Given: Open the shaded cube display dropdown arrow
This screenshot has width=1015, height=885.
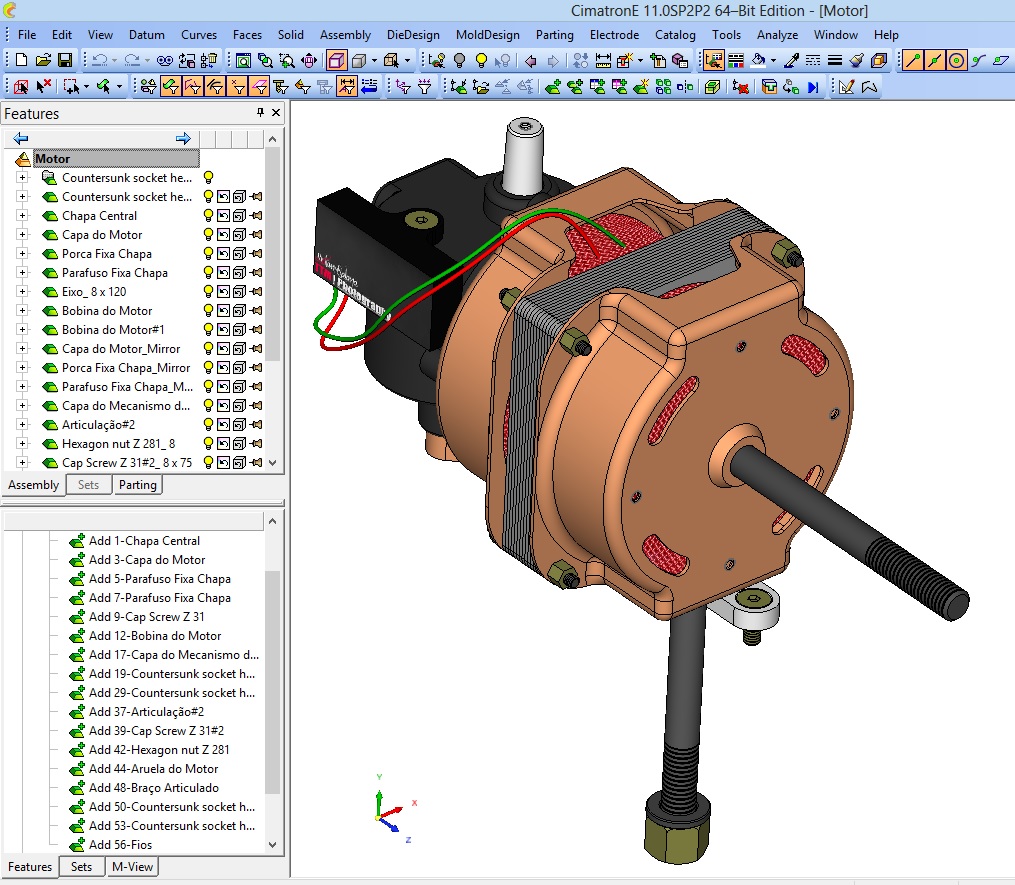Looking at the screenshot, I should (374, 60).
